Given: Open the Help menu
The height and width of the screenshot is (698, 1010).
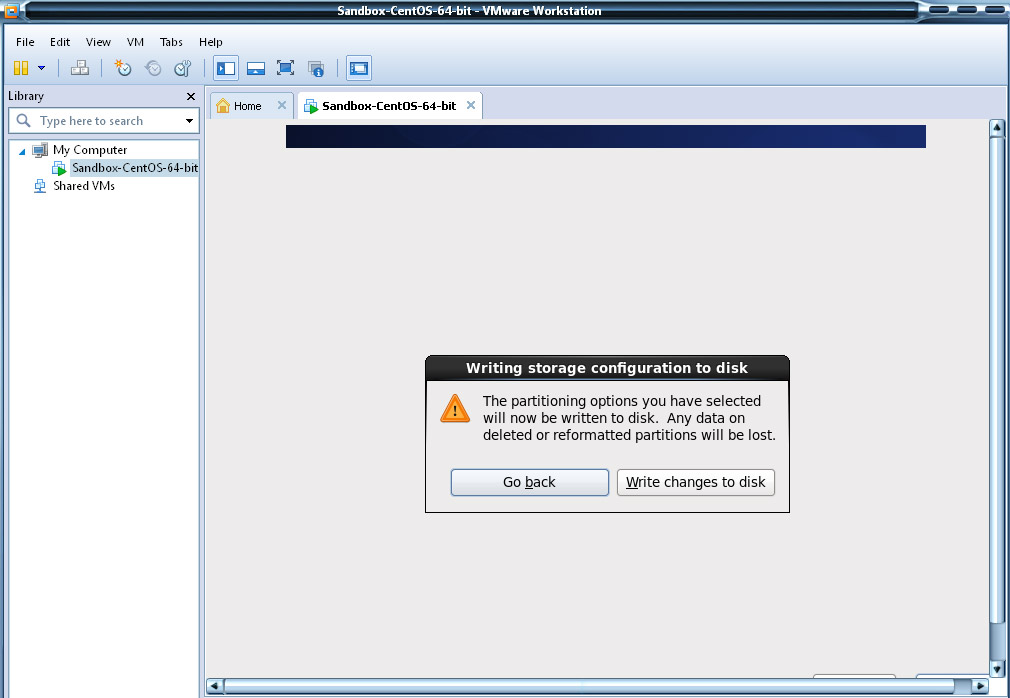Looking at the screenshot, I should [x=211, y=42].
